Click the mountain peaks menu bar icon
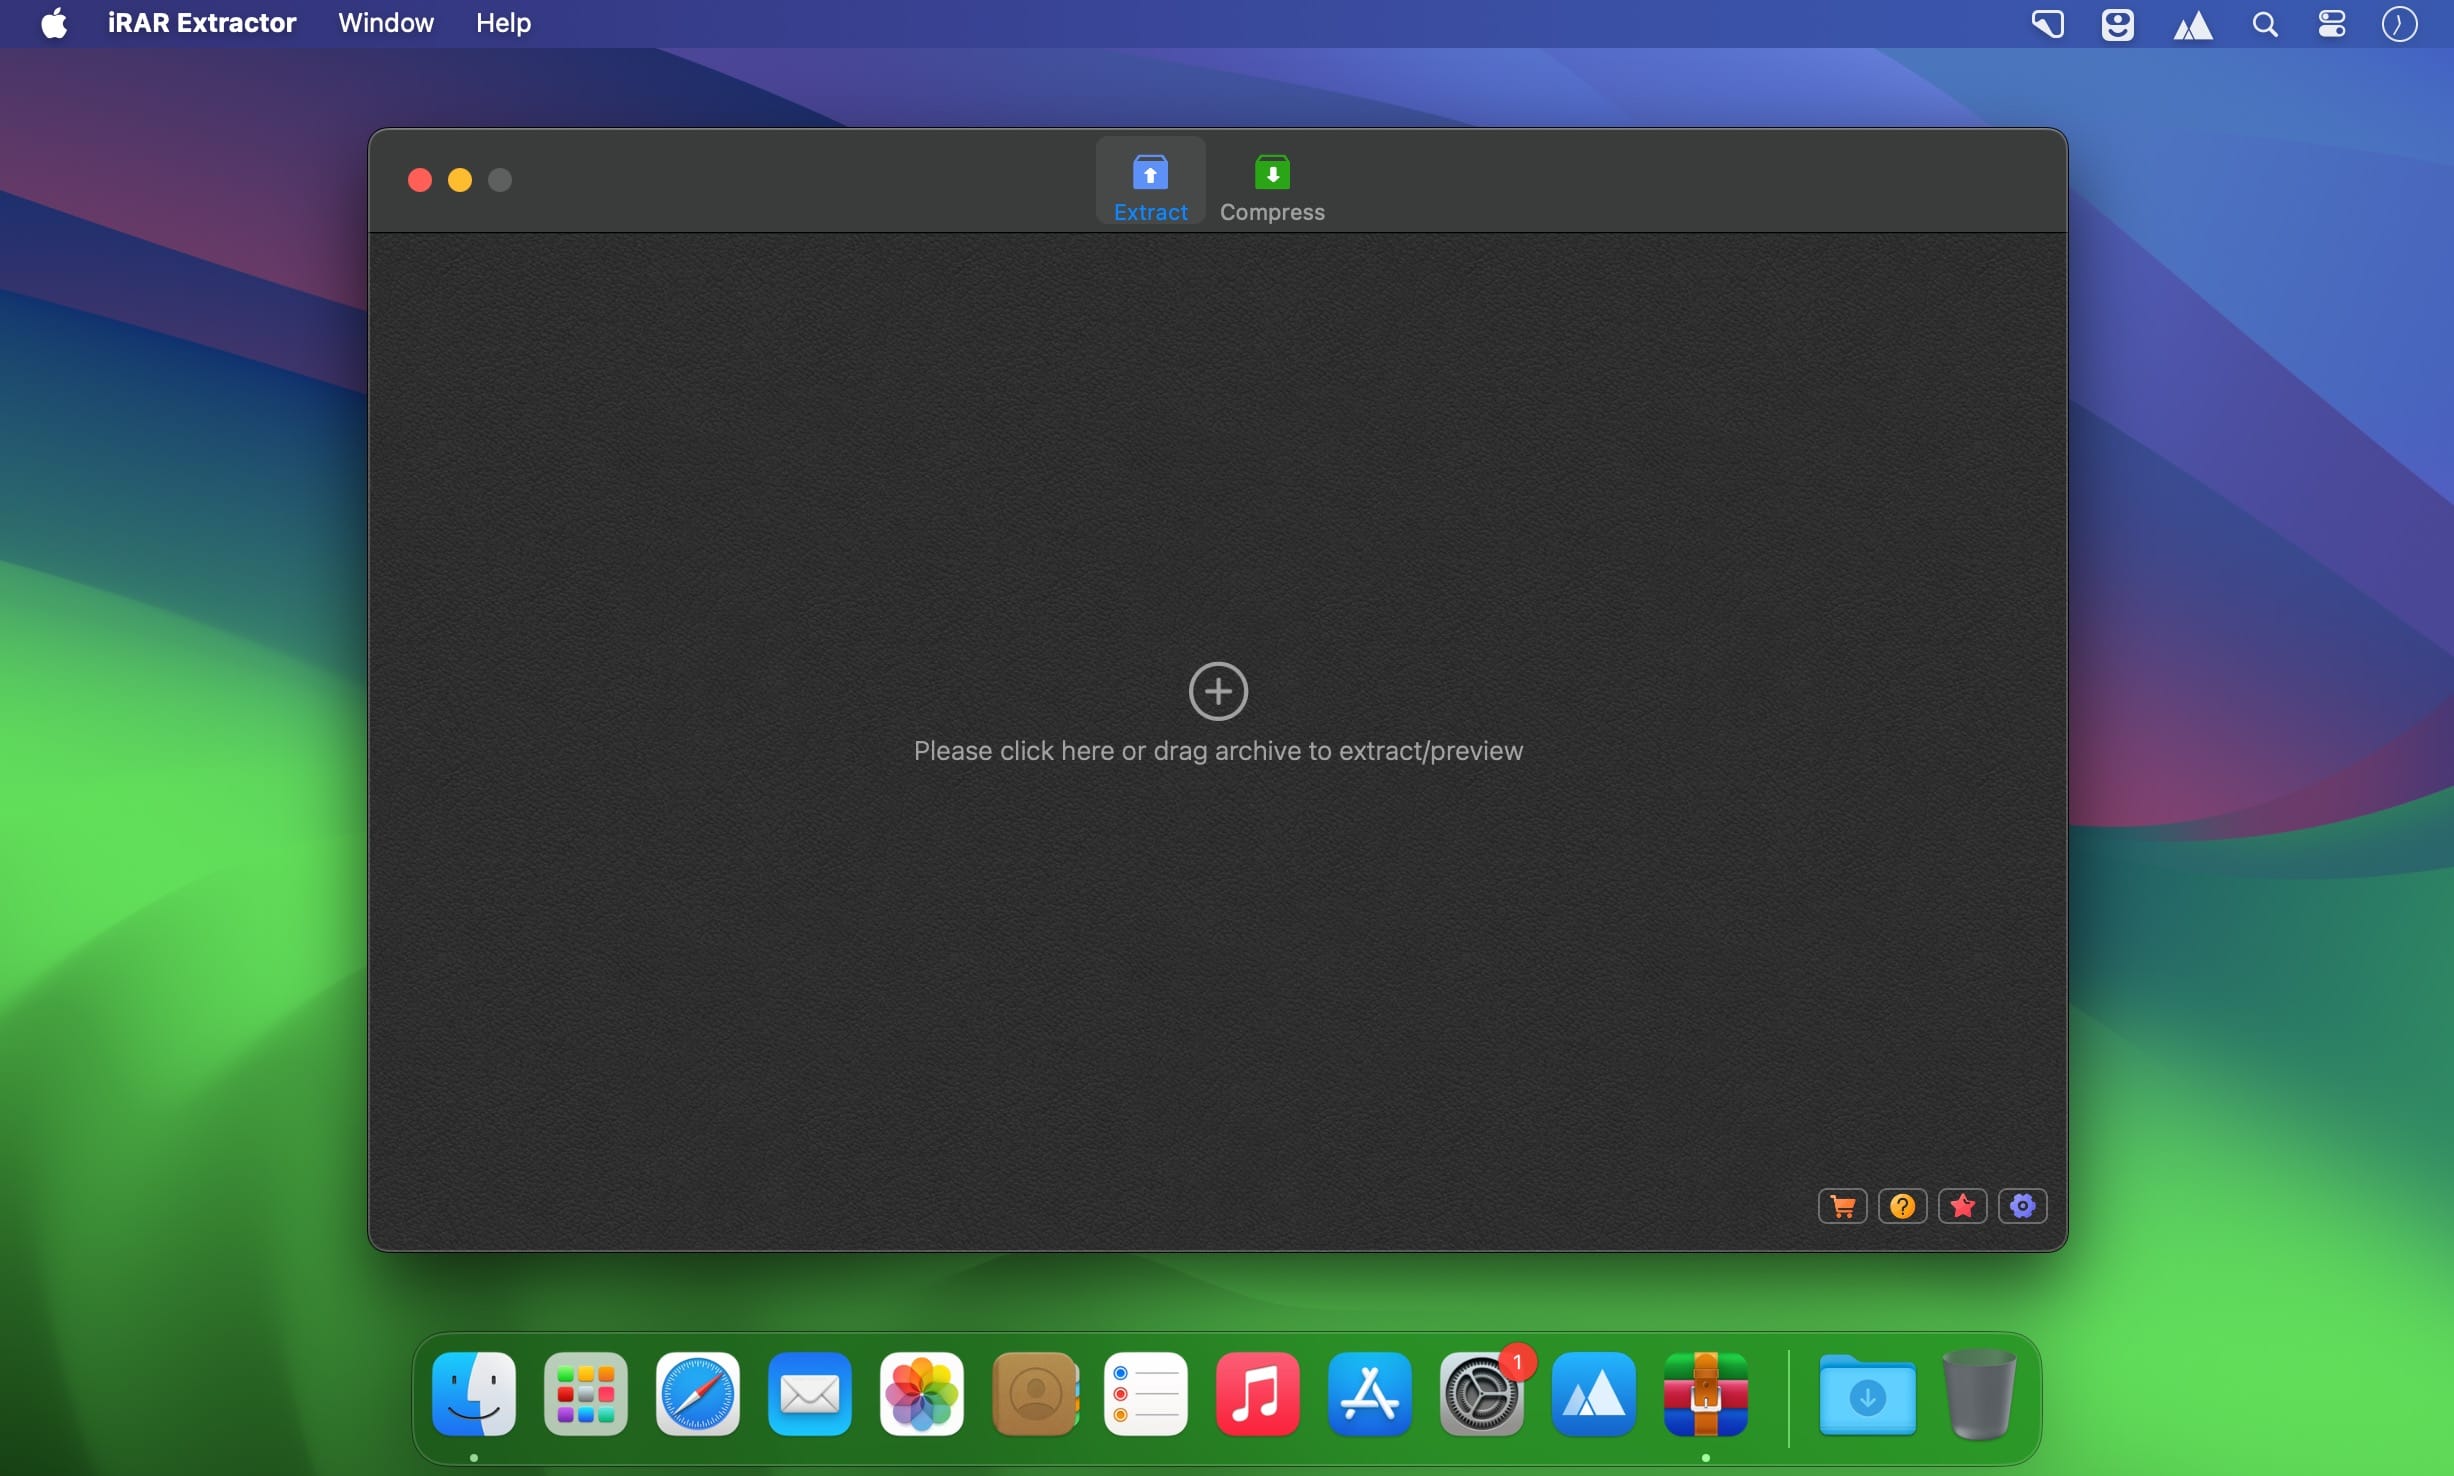Screen dimensions: 2454x1476 tap(2192, 24)
